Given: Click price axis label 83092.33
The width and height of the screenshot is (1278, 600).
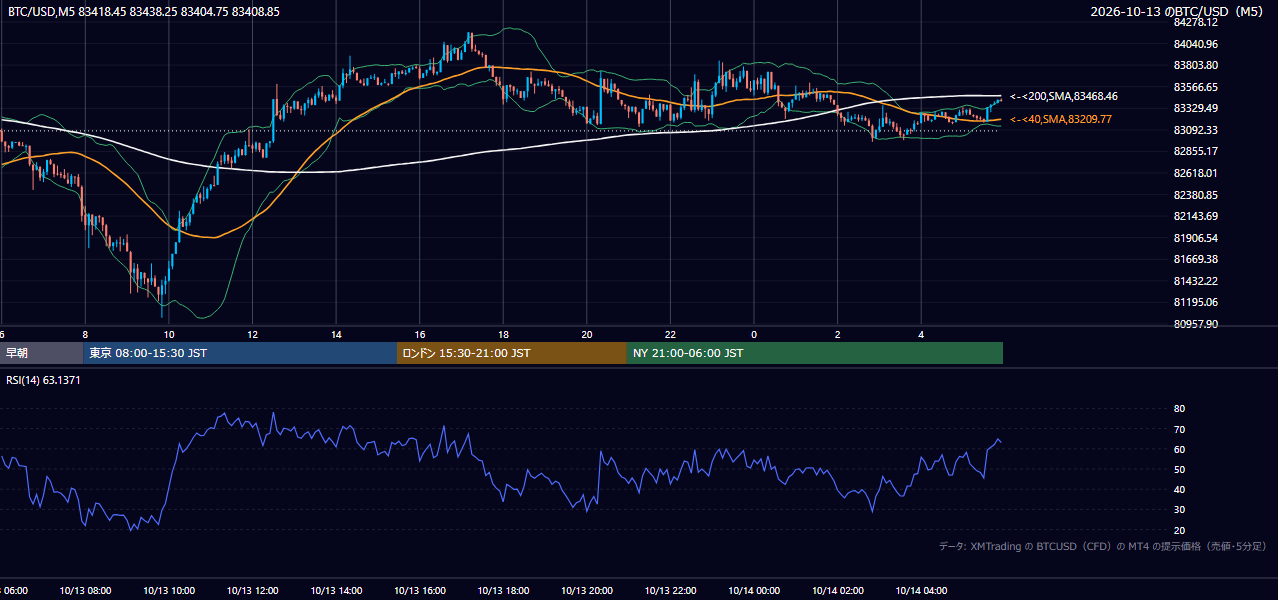Looking at the screenshot, I should [1196, 130].
